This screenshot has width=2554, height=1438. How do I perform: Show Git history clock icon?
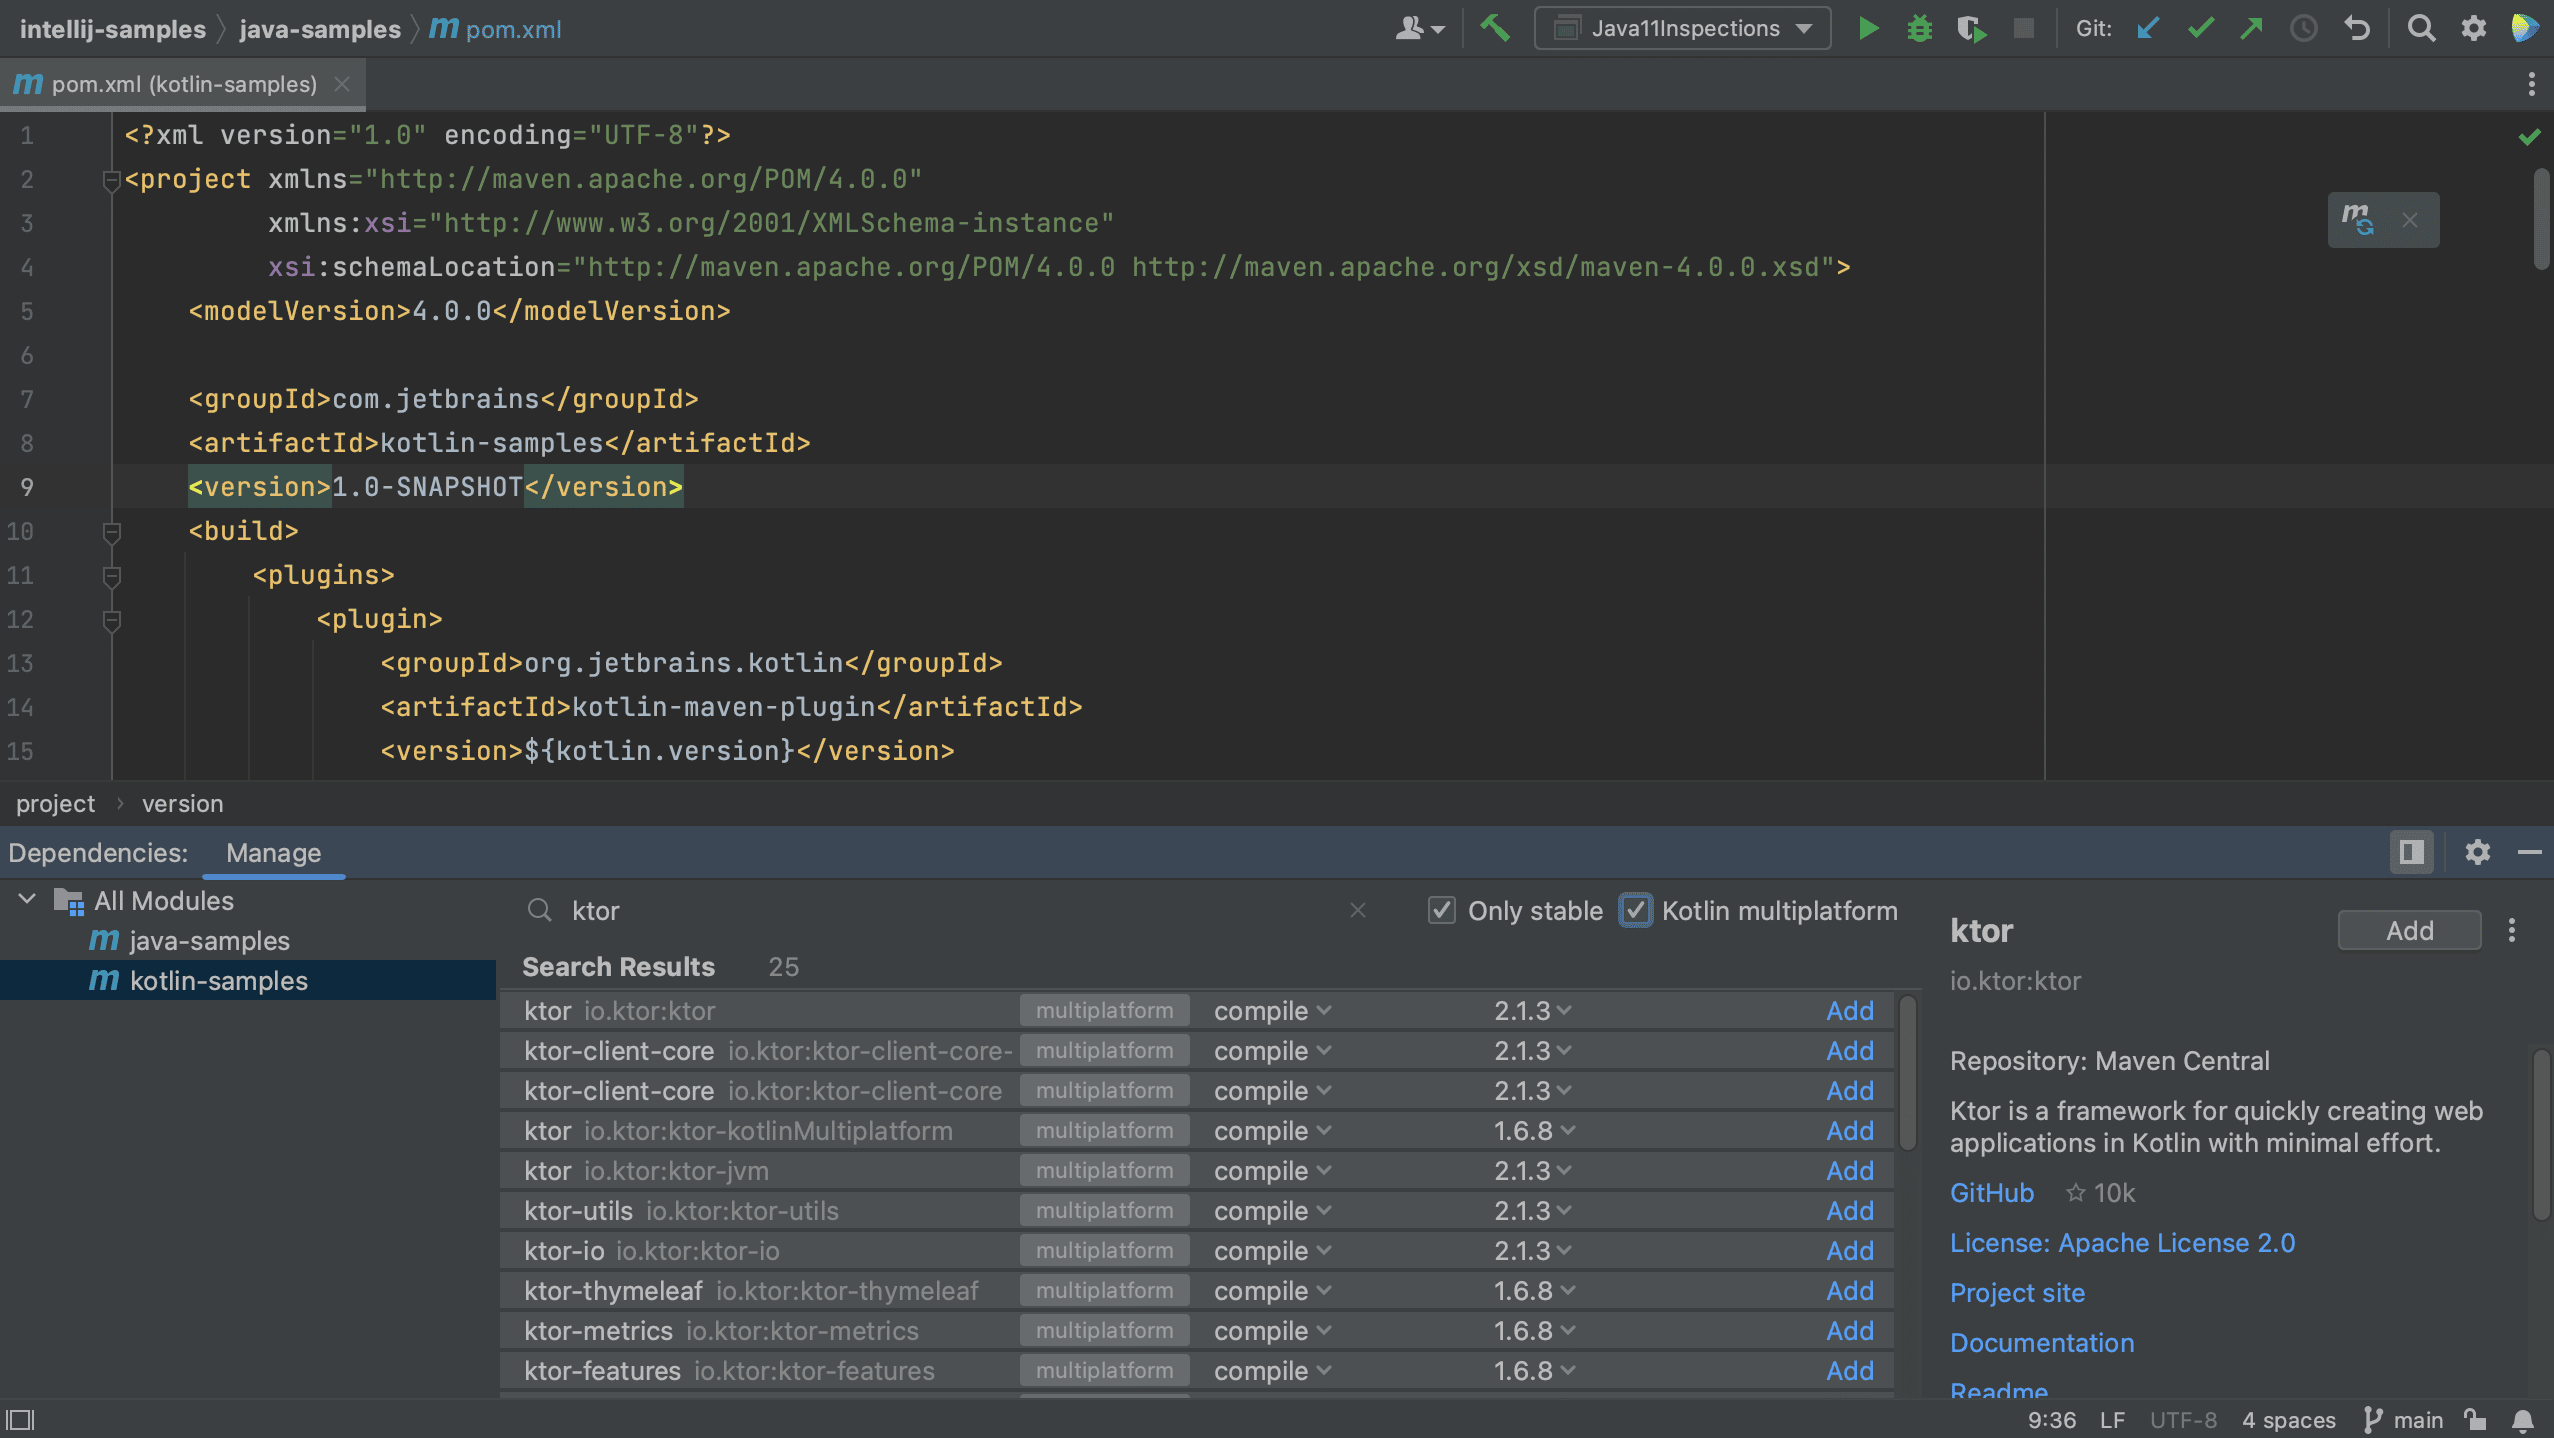2303,28
